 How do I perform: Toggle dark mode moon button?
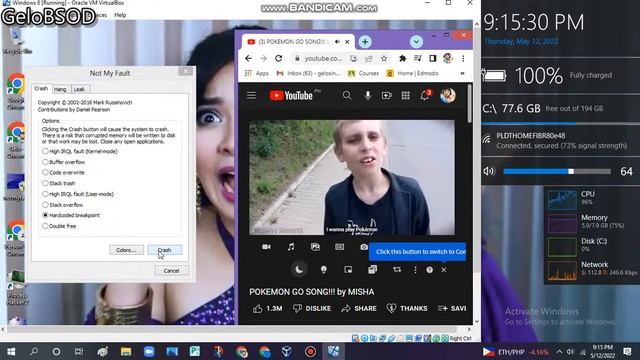pos(299,270)
